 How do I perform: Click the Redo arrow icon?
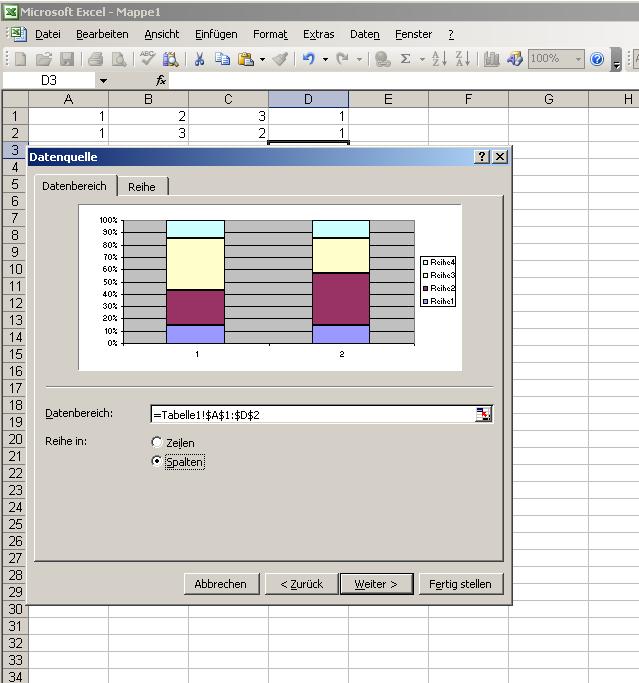pos(342,59)
